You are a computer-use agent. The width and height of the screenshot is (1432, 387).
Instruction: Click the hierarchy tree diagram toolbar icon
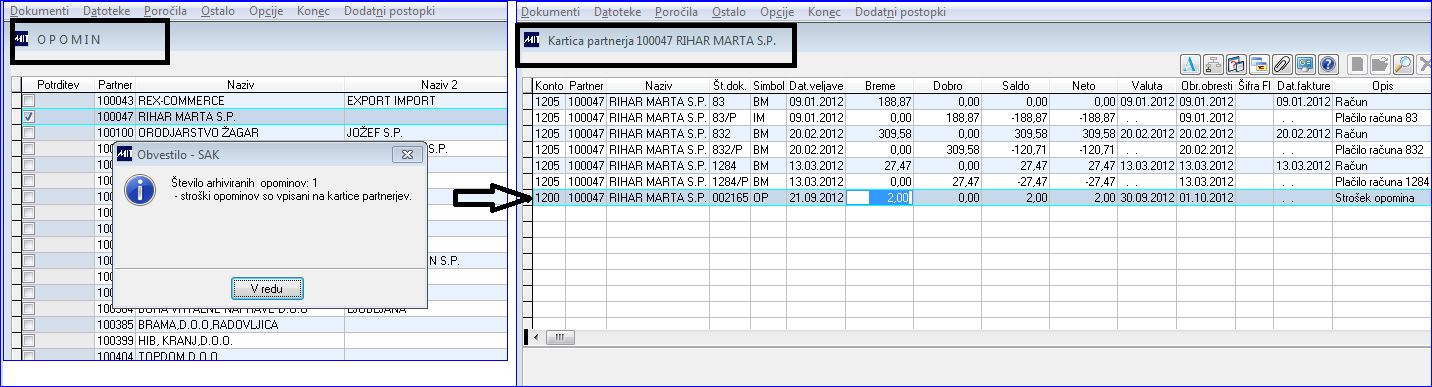pos(1213,64)
